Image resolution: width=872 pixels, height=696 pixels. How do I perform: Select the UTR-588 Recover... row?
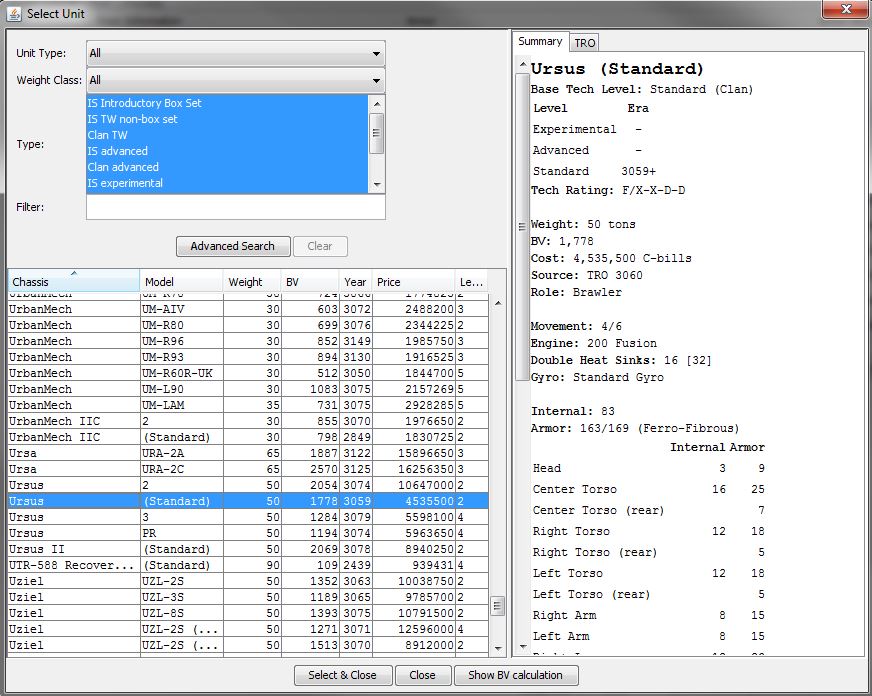click(x=248, y=565)
